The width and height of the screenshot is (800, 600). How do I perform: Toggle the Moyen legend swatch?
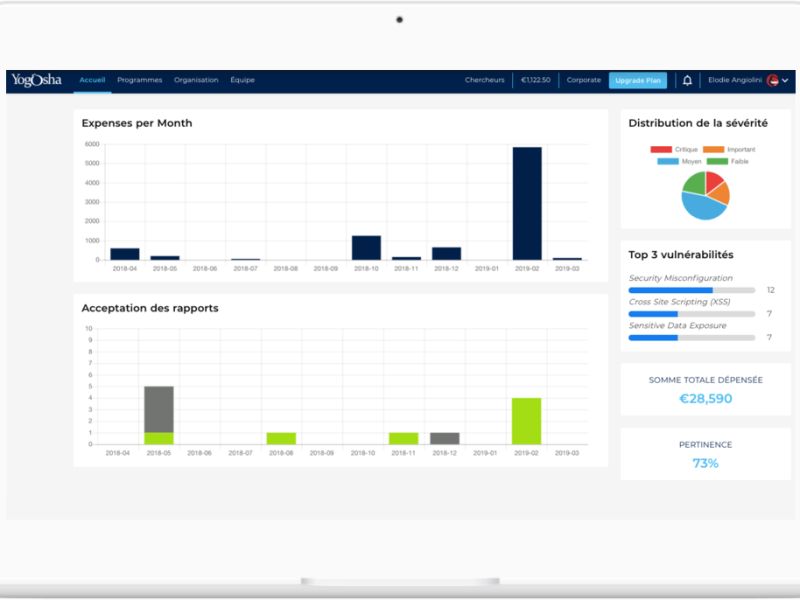click(668, 161)
